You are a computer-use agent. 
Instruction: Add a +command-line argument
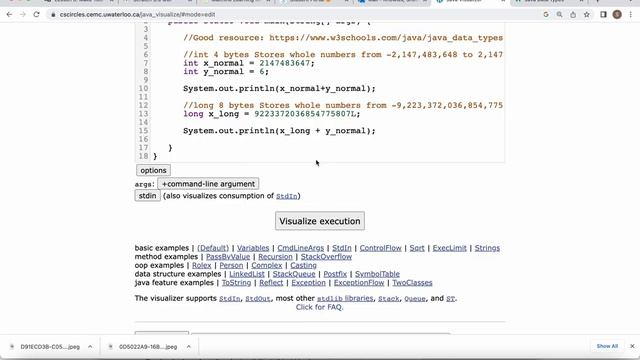208,184
